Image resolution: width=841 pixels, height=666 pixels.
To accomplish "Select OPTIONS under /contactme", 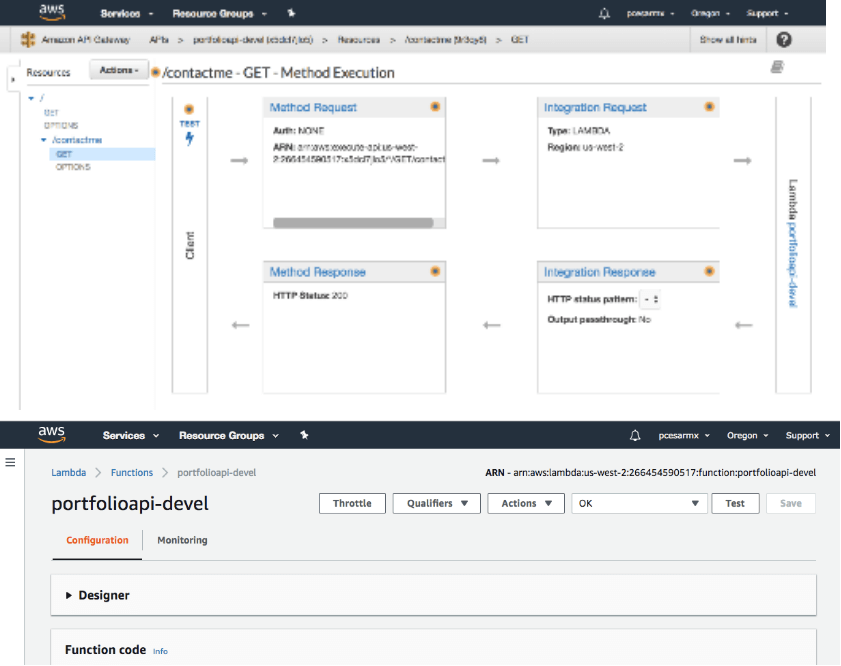I will click(73, 167).
